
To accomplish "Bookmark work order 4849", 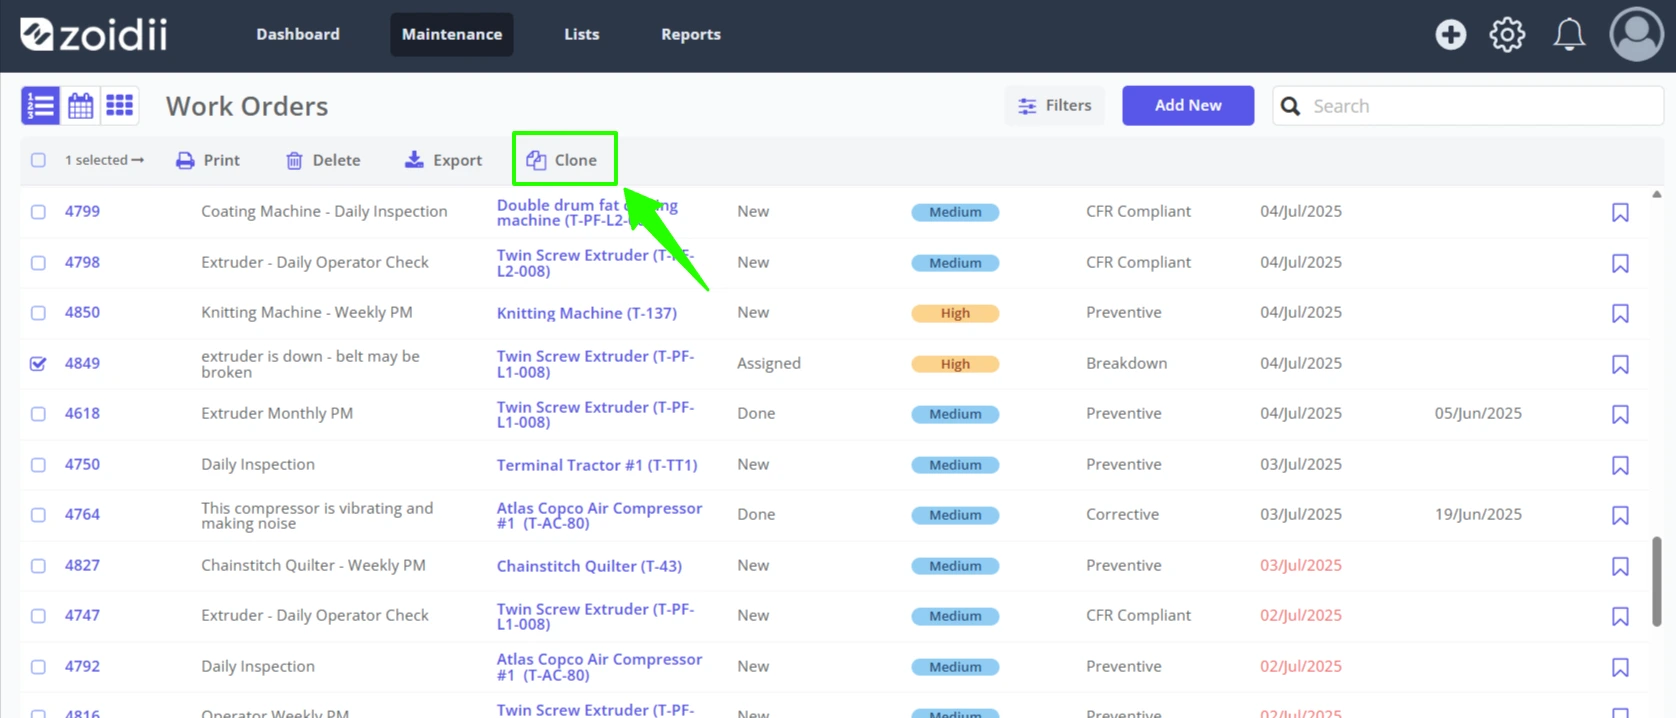I will (1620, 364).
